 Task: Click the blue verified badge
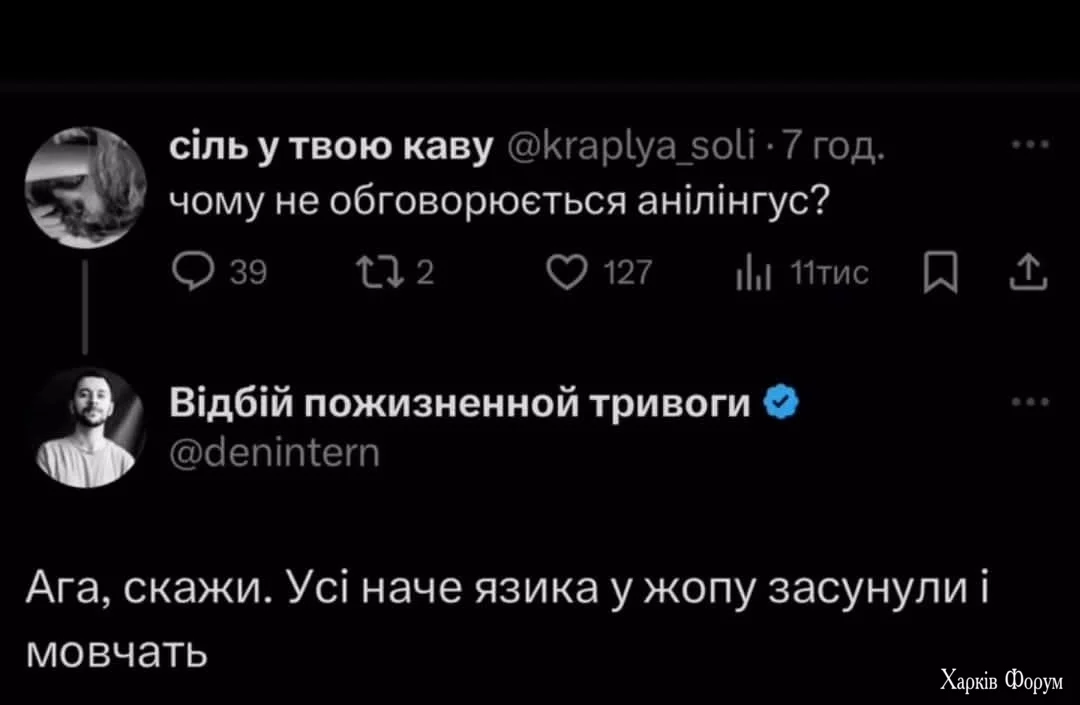click(779, 403)
